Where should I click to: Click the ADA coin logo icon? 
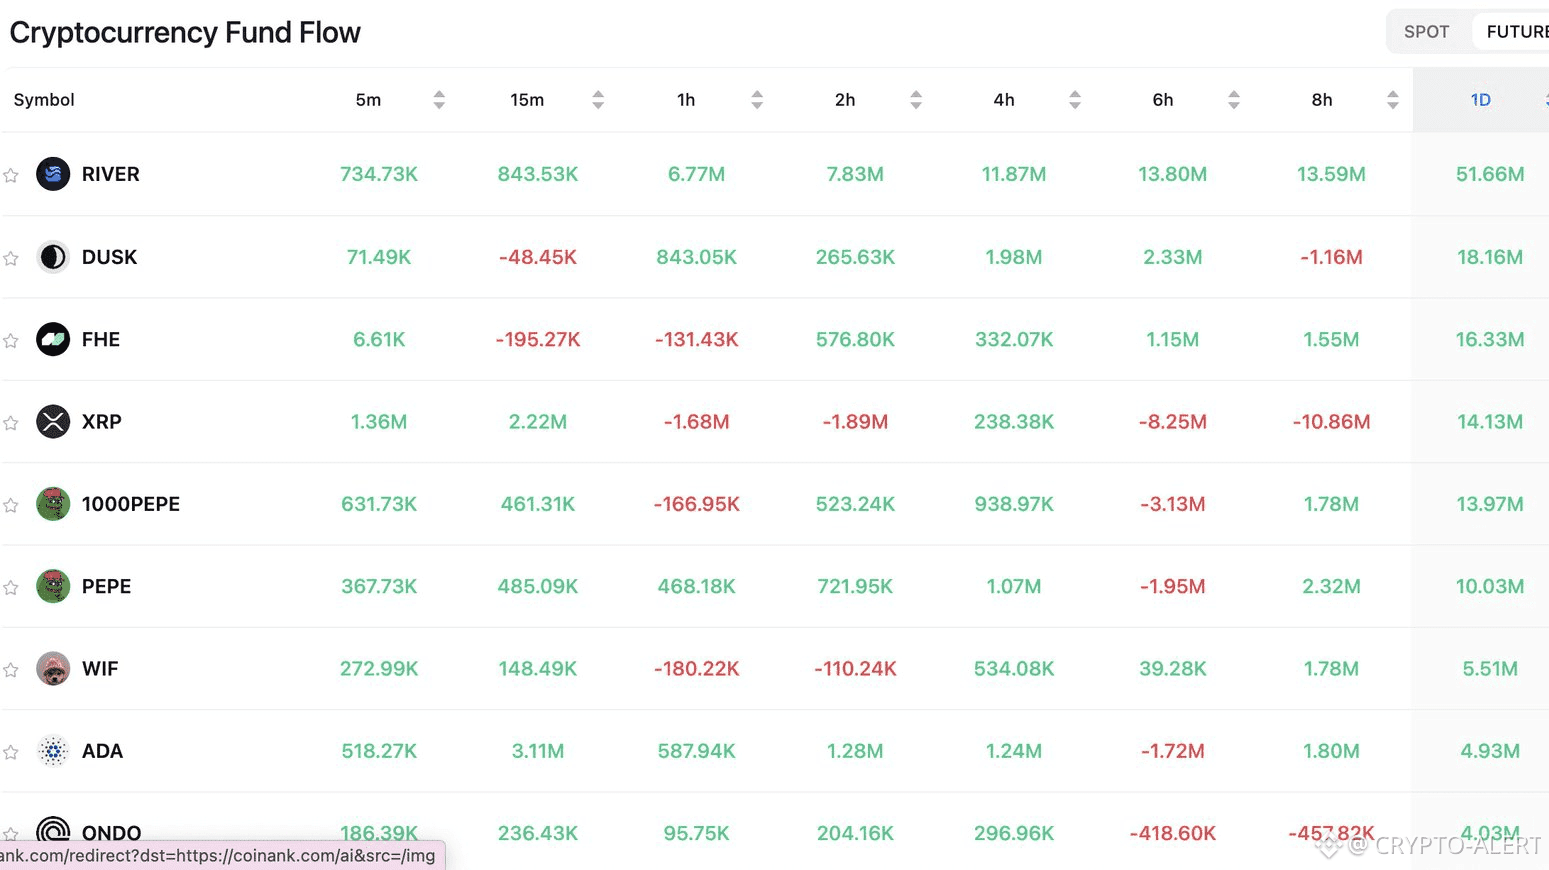click(x=53, y=751)
